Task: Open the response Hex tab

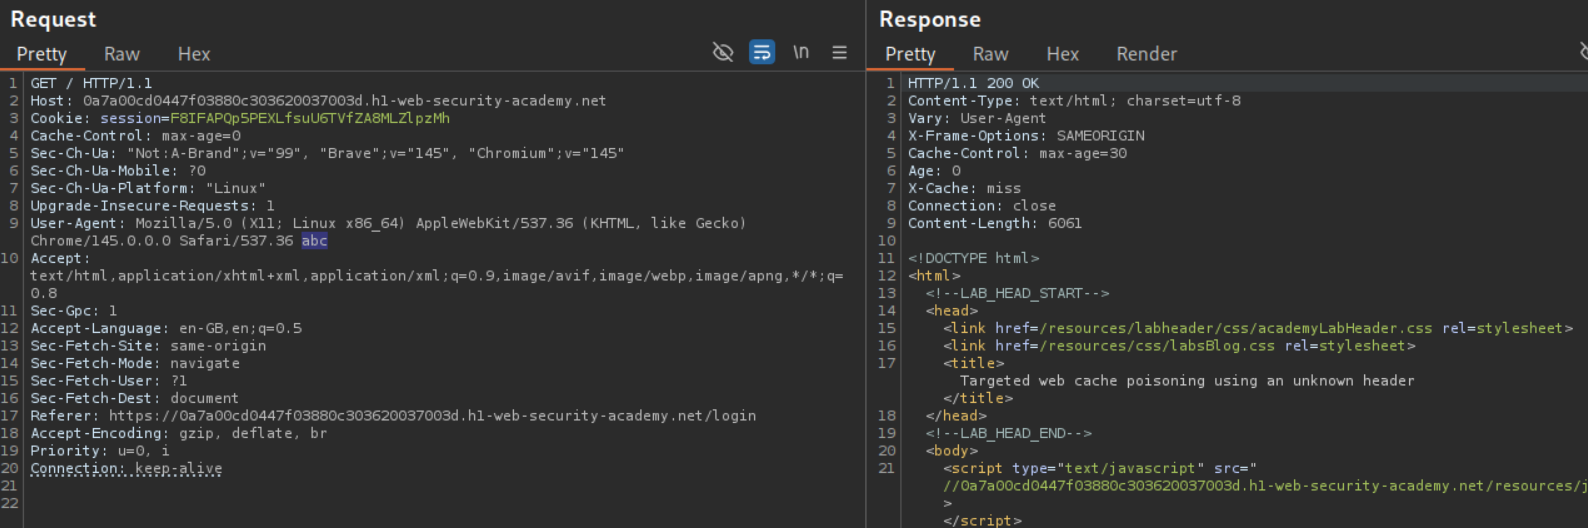Action: pyautogui.click(x=1062, y=54)
